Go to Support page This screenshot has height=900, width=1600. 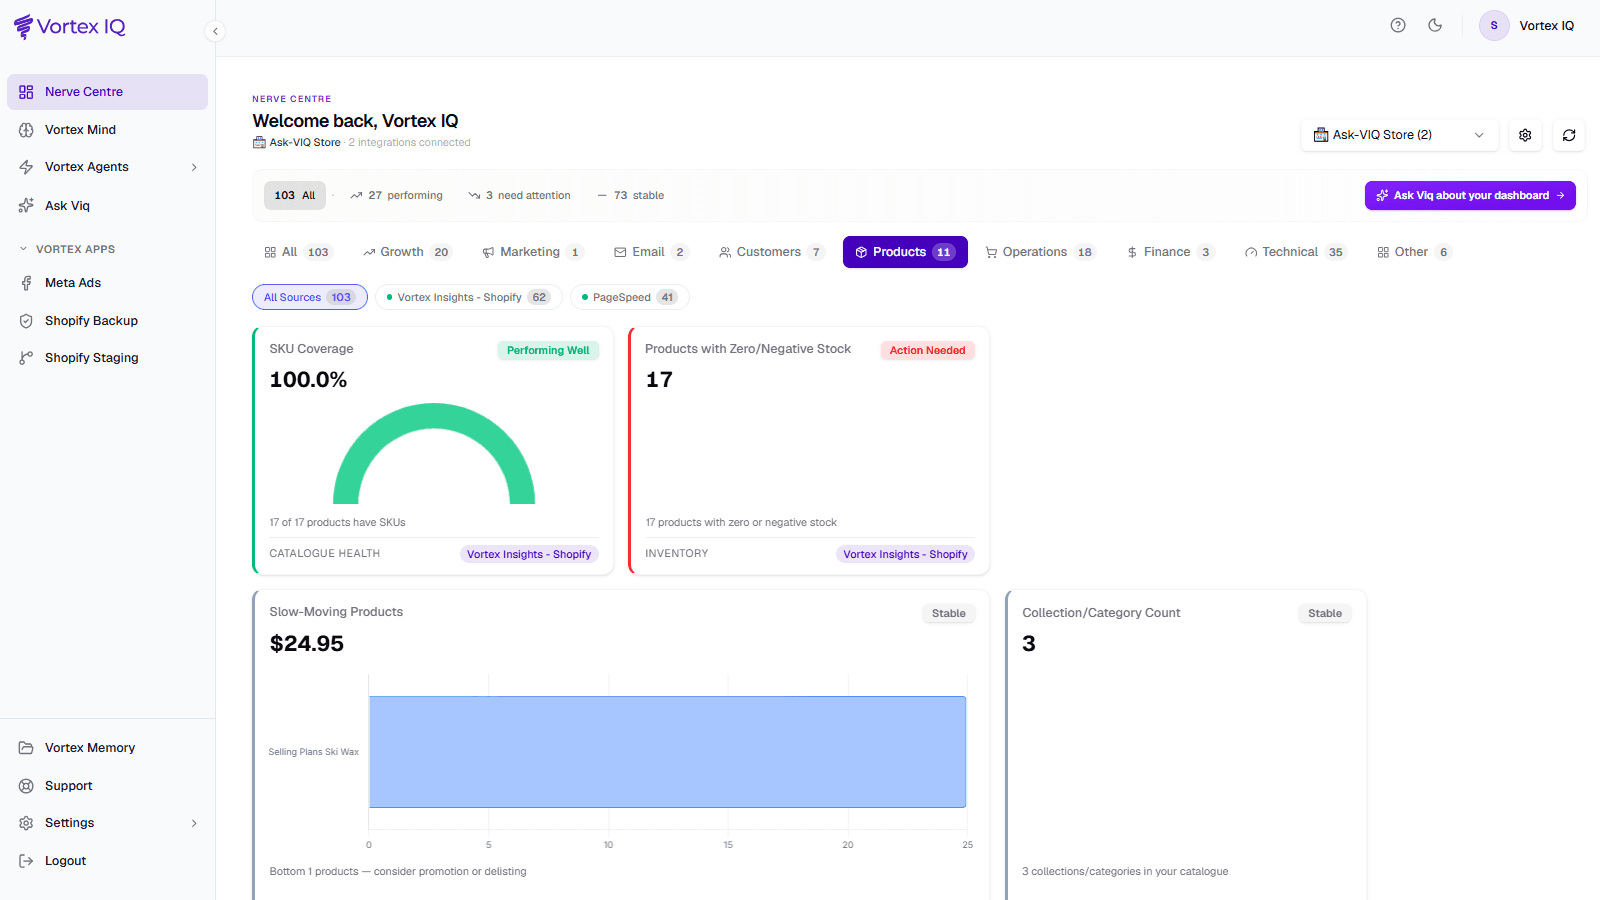[x=107, y=786]
